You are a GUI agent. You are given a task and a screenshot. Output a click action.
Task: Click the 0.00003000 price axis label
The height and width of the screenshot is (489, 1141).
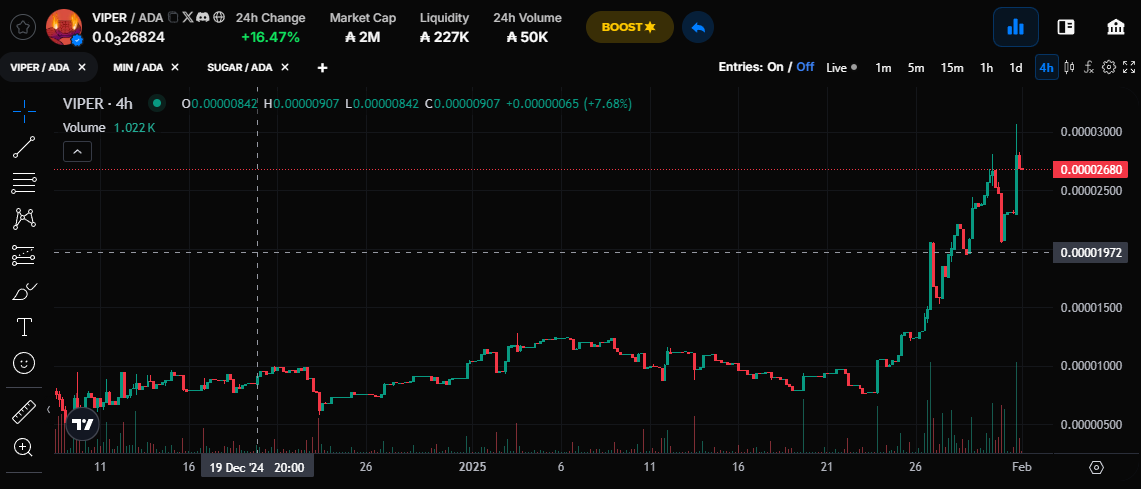[x=1091, y=132]
